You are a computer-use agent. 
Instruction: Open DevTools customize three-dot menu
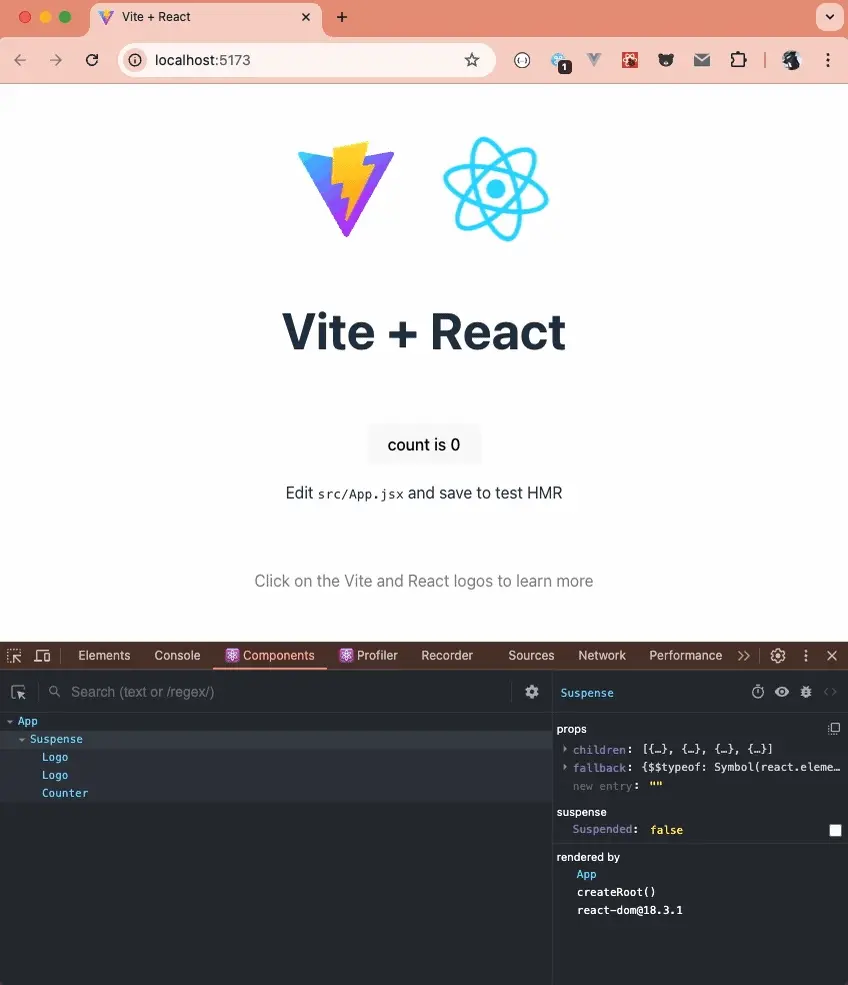(806, 656)
